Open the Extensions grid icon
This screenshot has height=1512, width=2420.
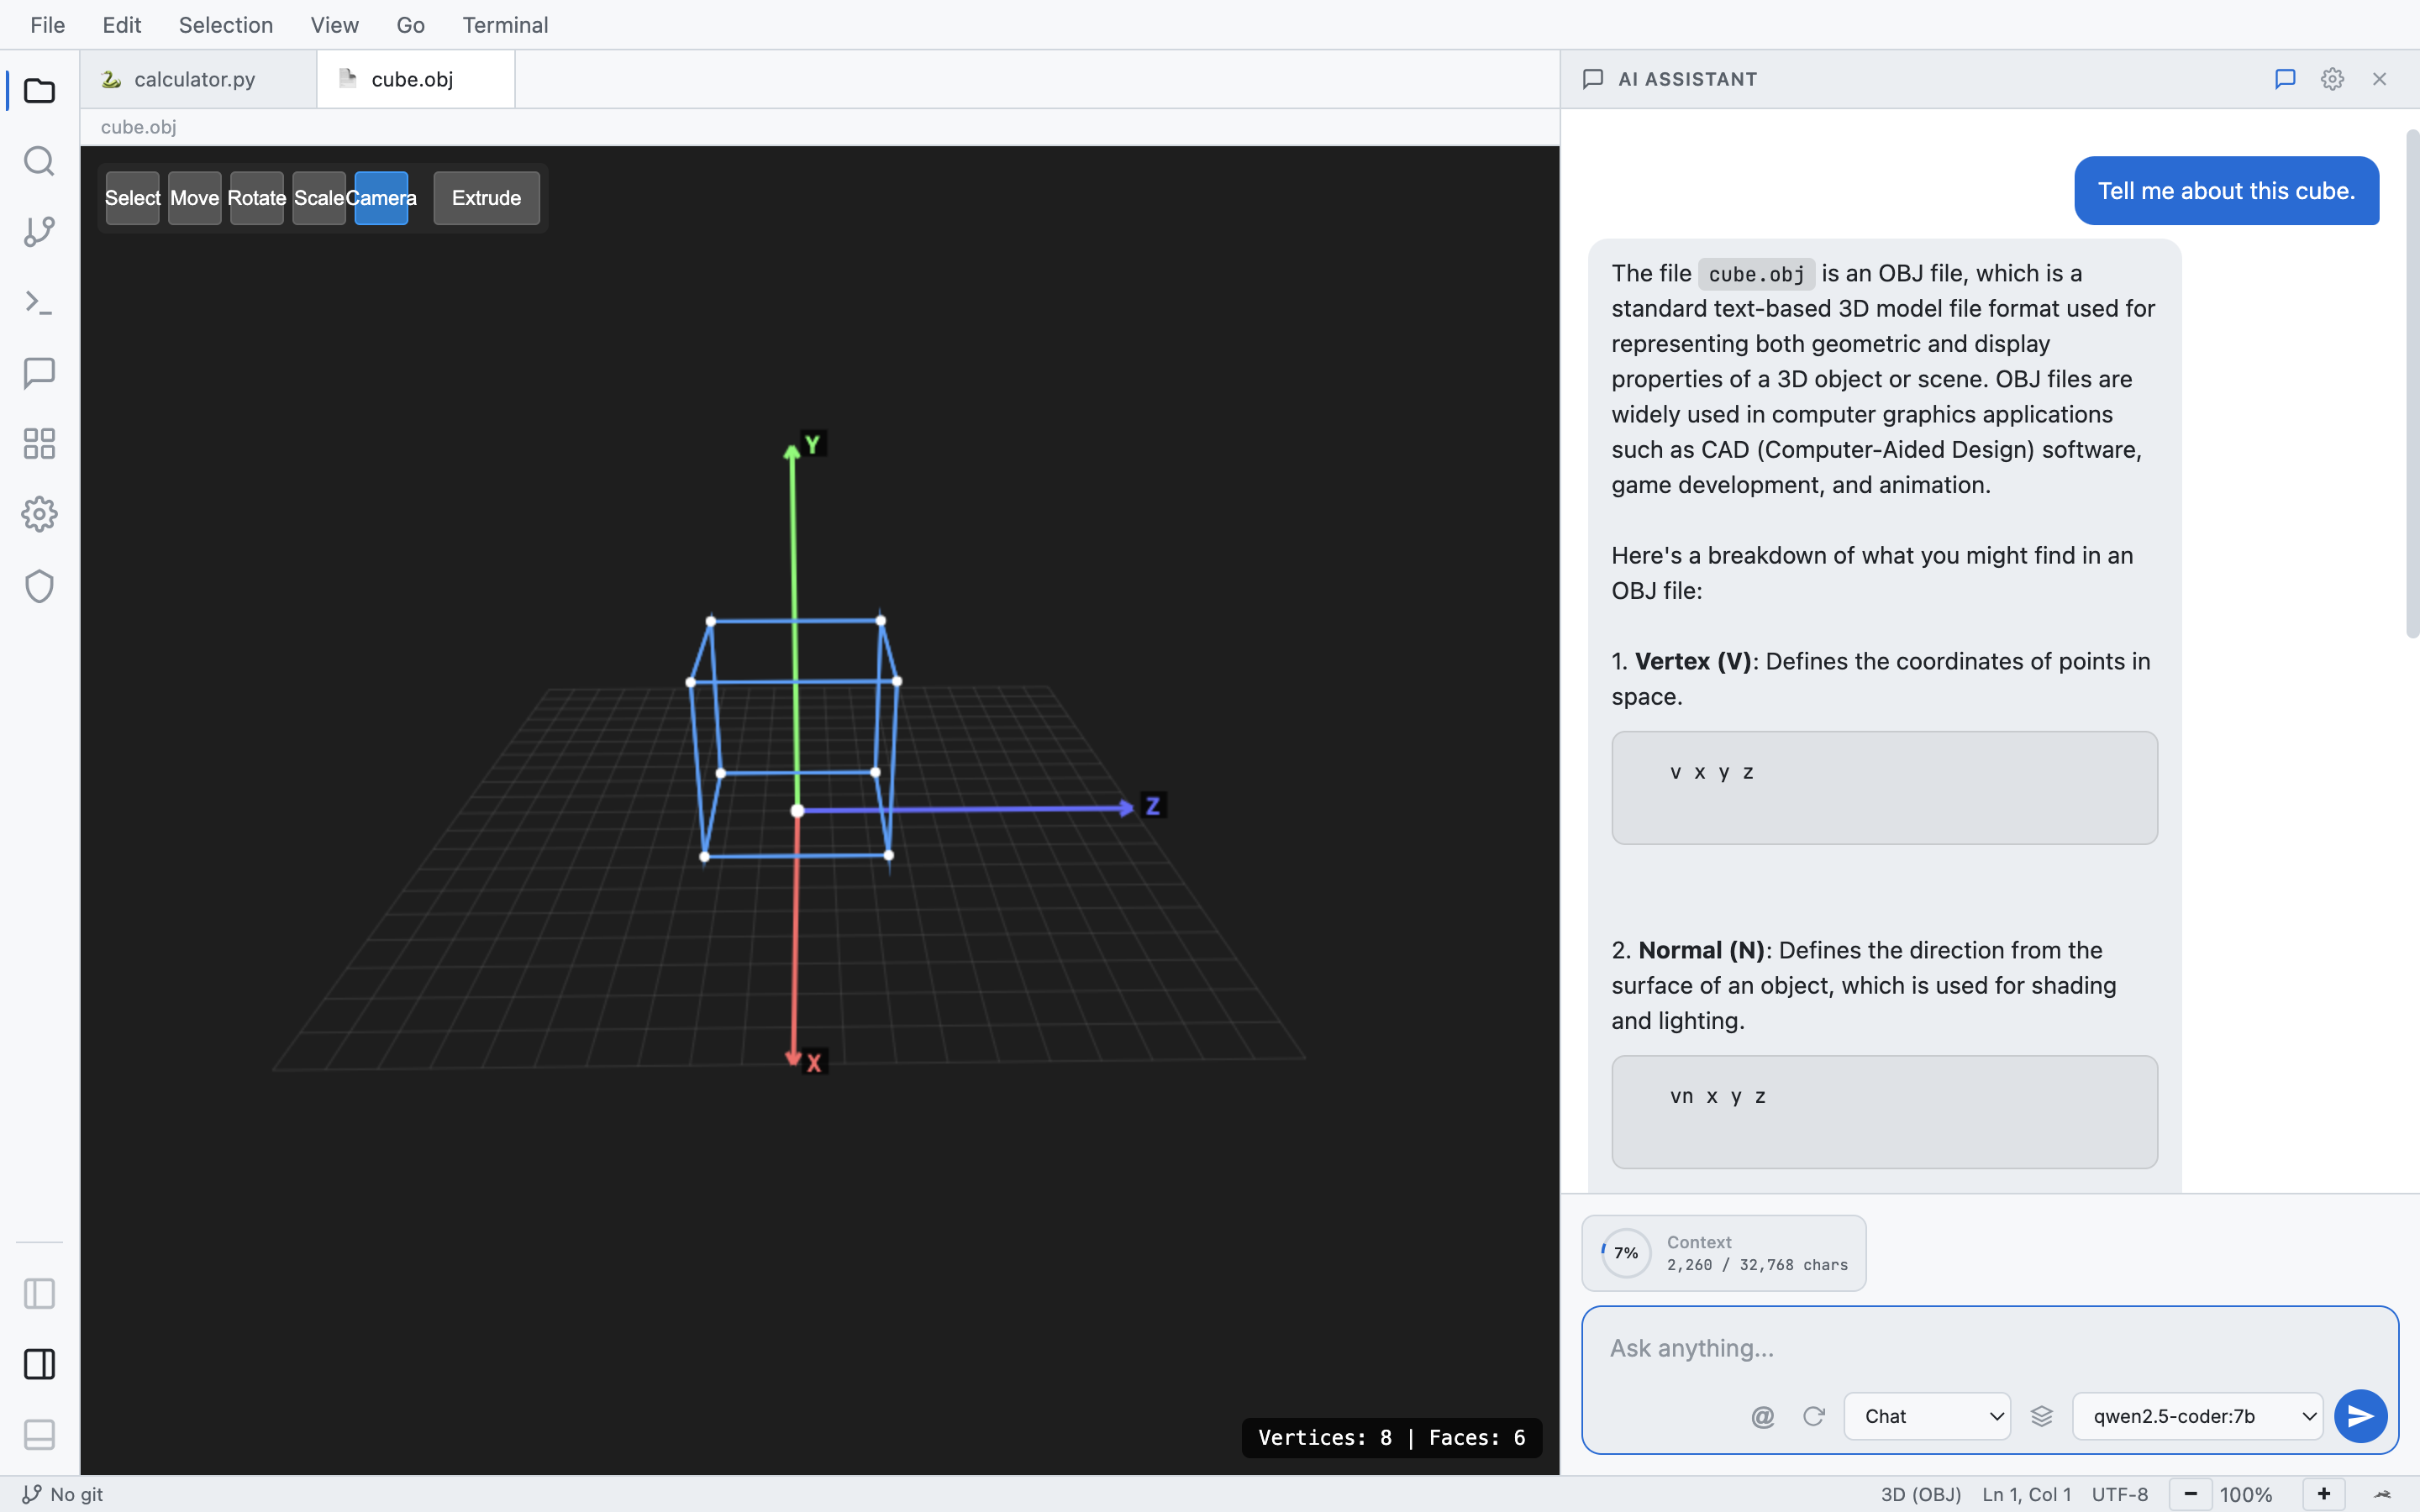coord(39,443)
